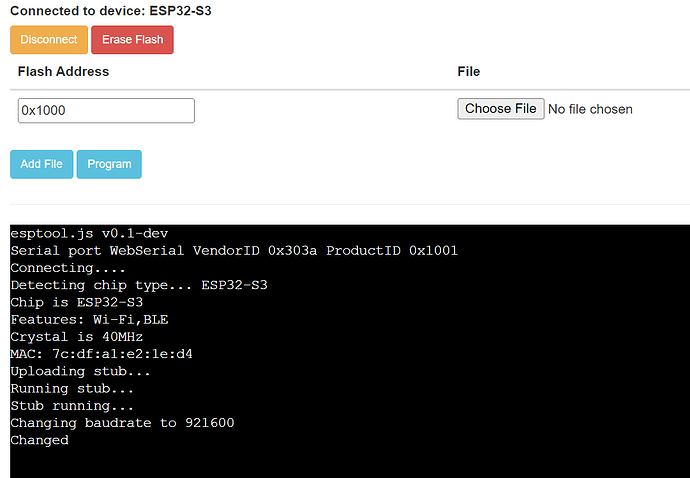Select console line 'Running stub...'

tap(72, 388)
